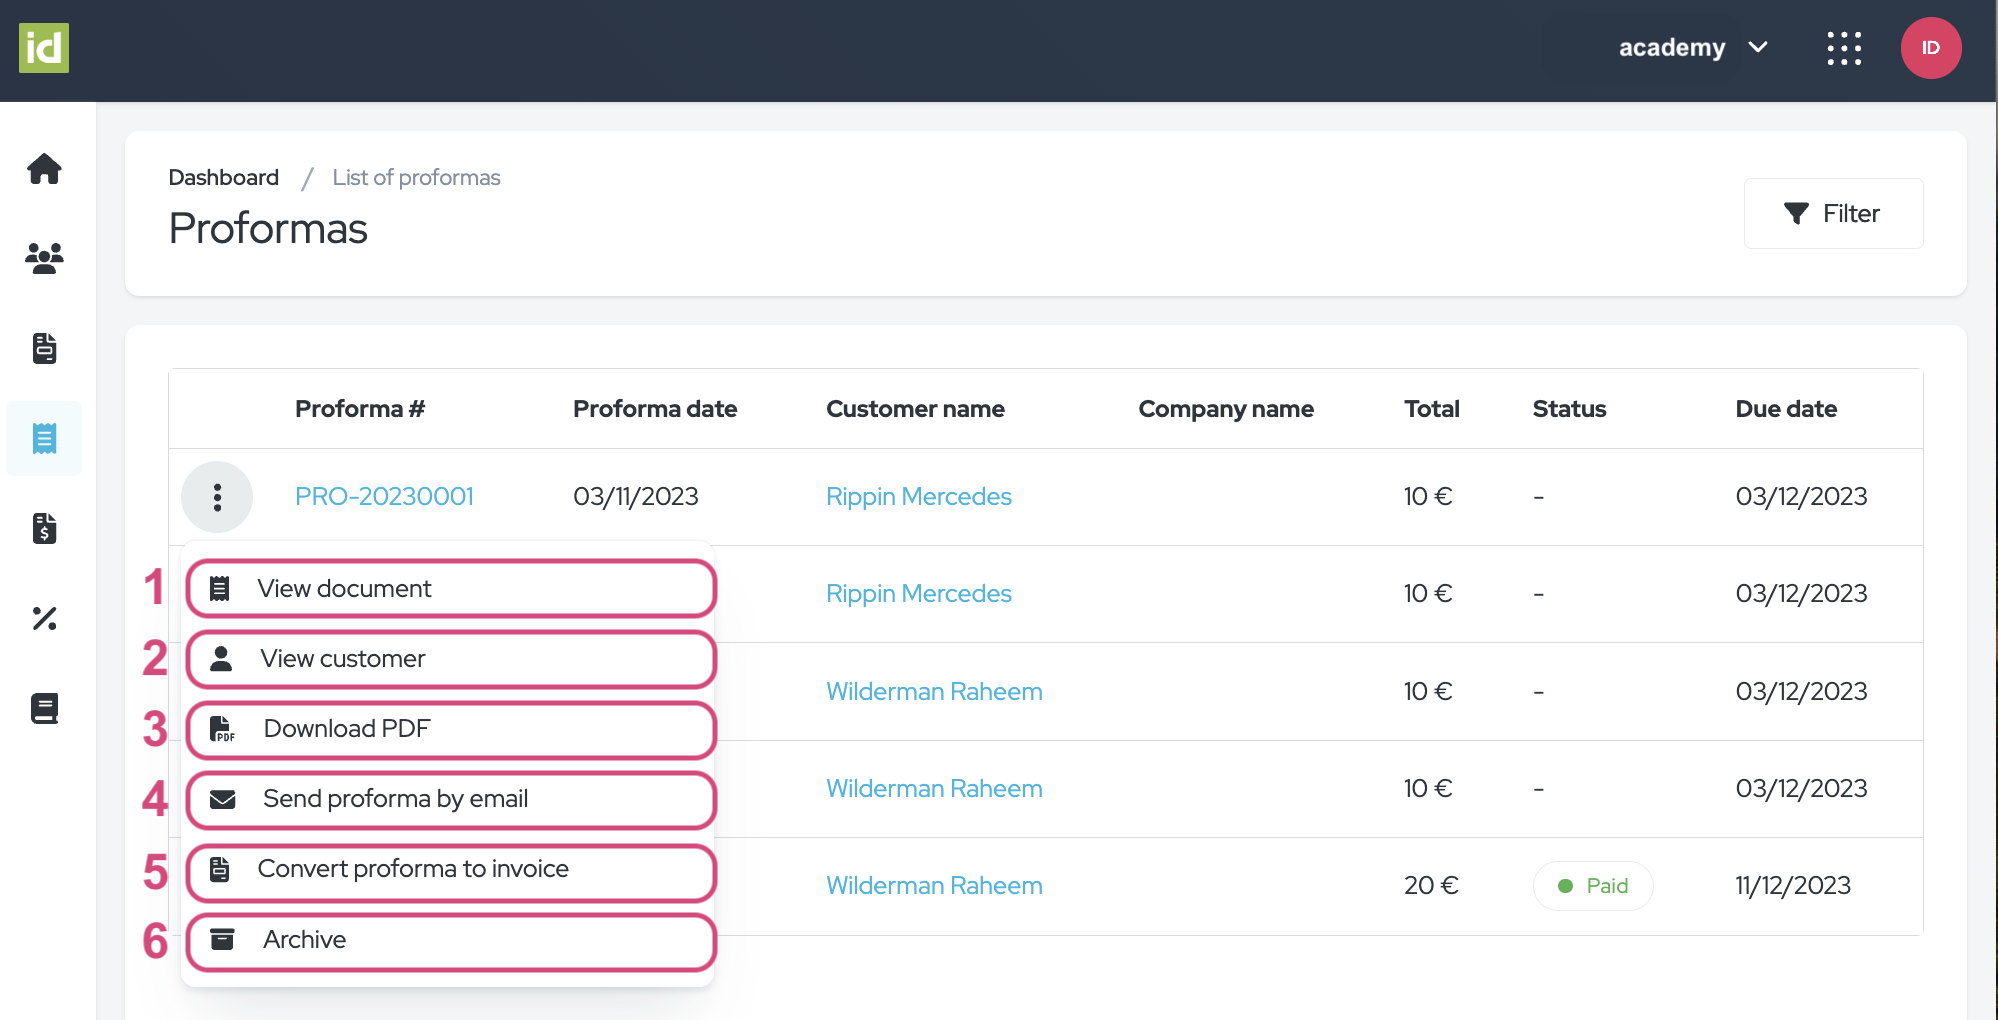Open the apps grid icon
This screenshot has height=1020, width=1998.
click(x=1844, y=48)
